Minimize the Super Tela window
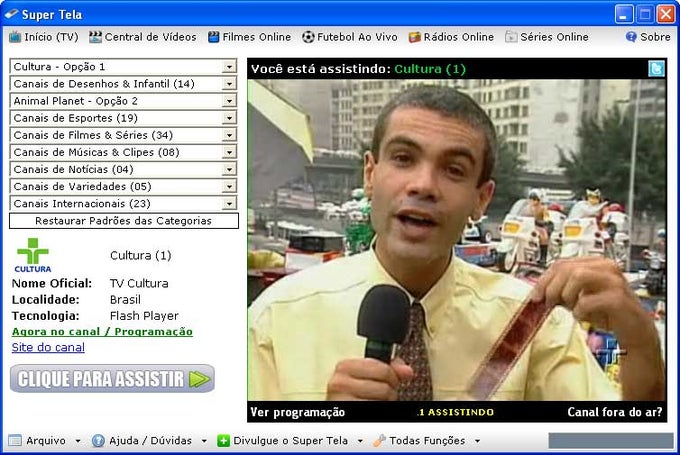The width and height of the screenshot is (680, 455). pyautogui.click(x=624, y=14)
